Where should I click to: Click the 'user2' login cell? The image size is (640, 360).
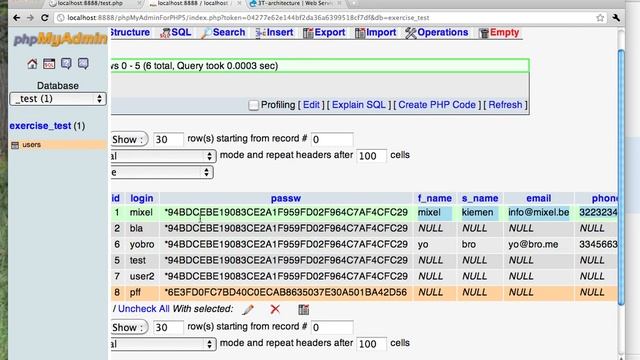click(x=142, y=276)
